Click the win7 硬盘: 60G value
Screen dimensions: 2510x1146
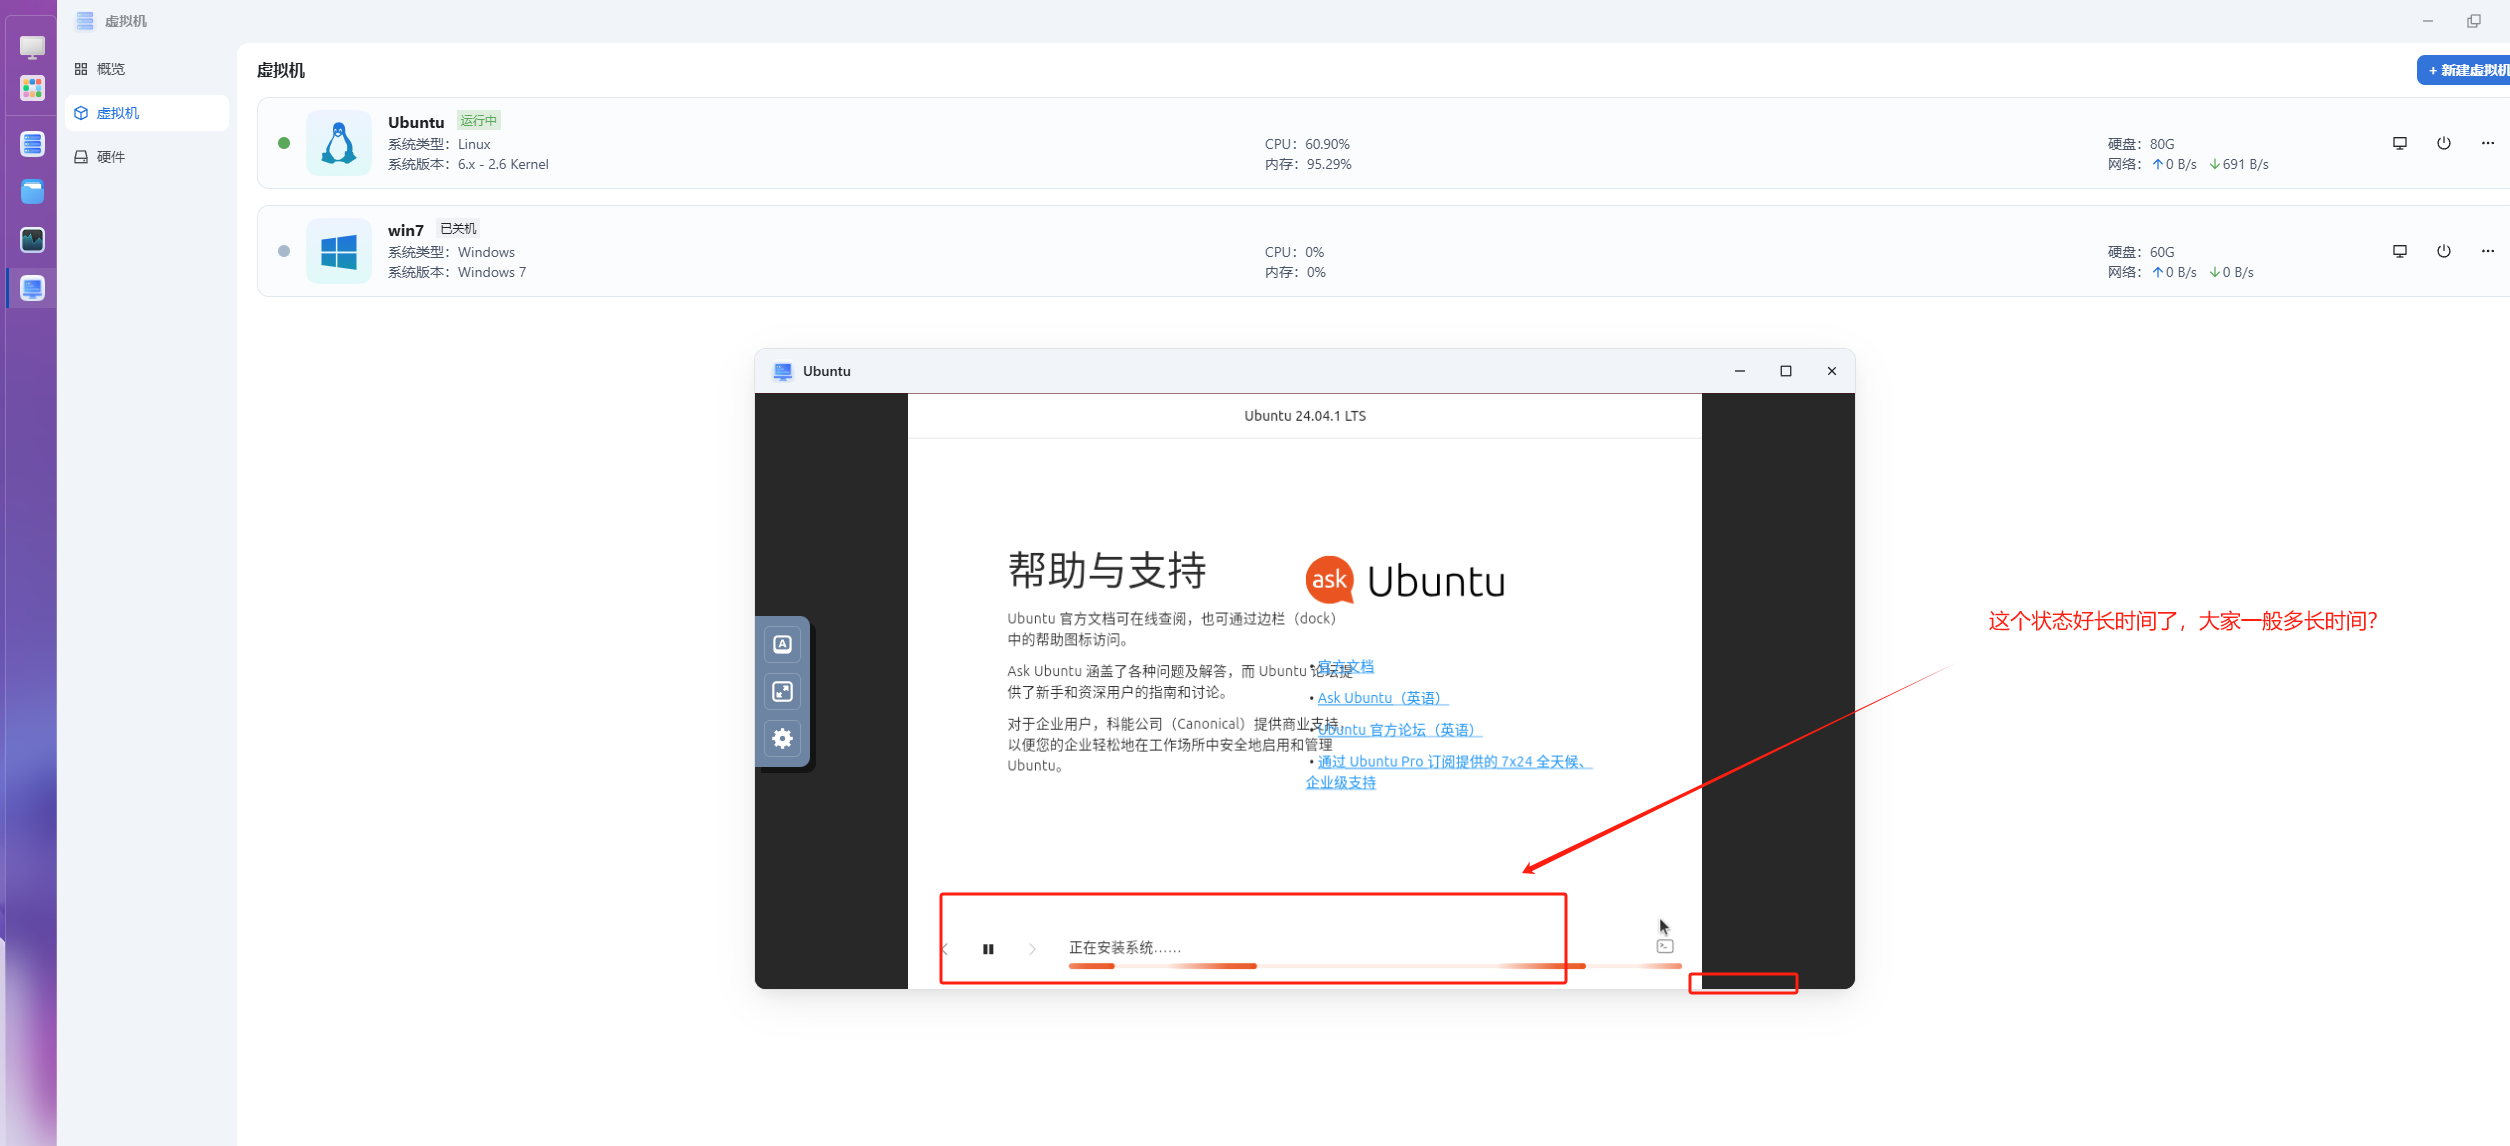2141,252
